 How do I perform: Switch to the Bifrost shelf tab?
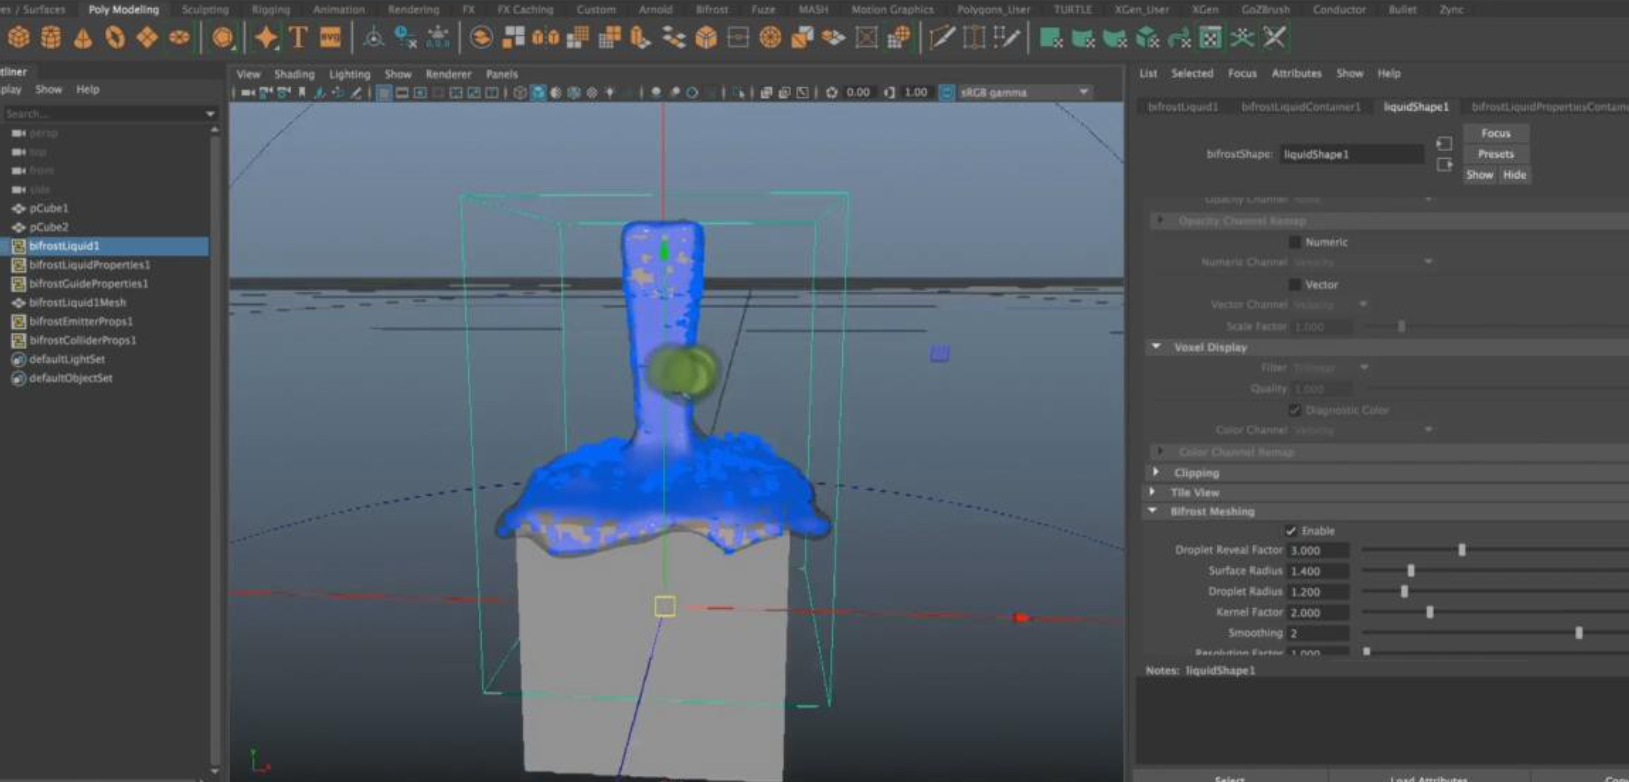pos(712,9)
